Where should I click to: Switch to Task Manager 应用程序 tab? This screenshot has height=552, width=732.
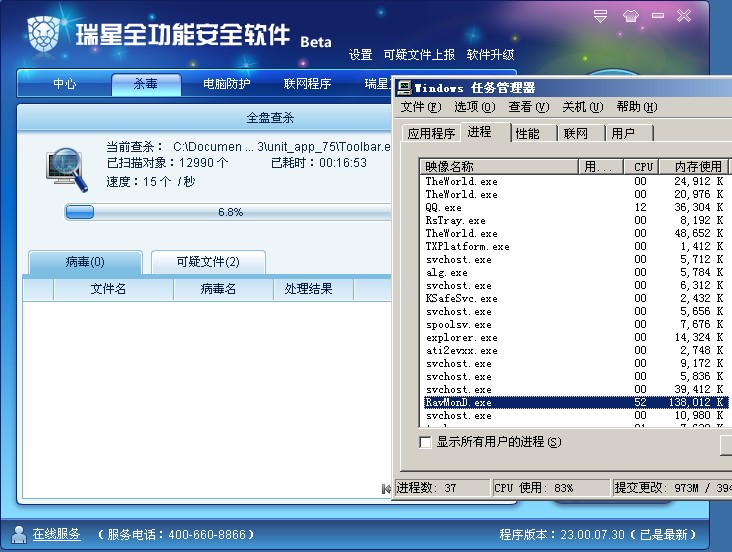[x=431, y=134]
